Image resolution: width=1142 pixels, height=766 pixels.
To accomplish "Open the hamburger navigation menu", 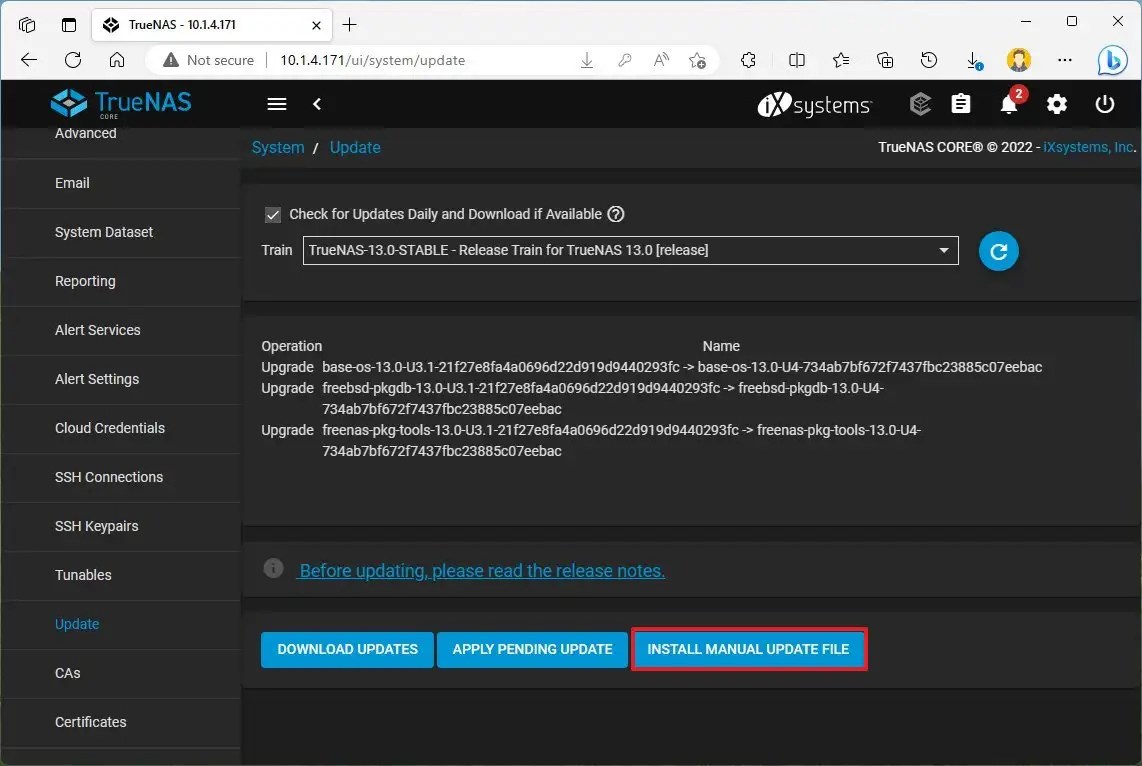I will (x=276, y=103).
